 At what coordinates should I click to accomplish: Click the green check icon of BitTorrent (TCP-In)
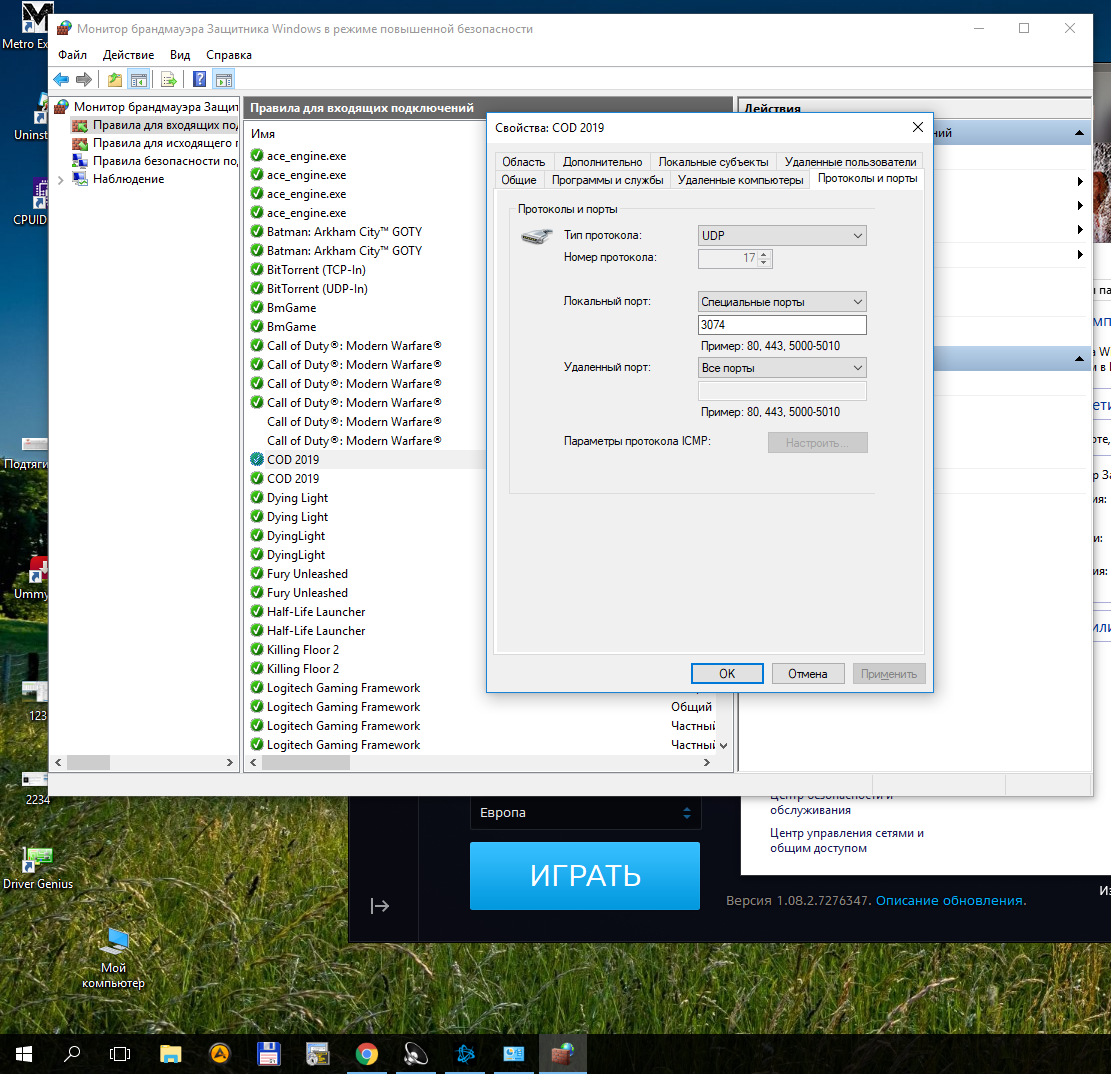click(257, 269)
